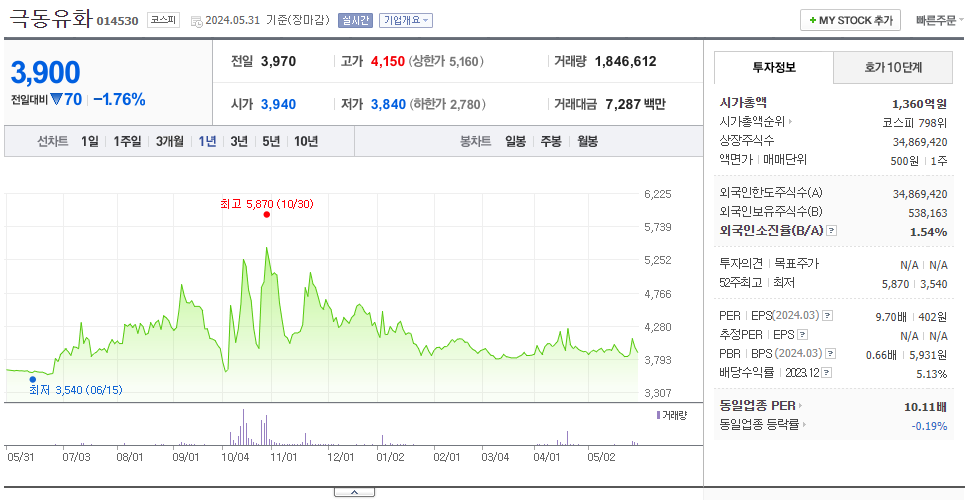
Task: Expand the 빠른주문 dropdown
Action: click(x=940, y=20)
